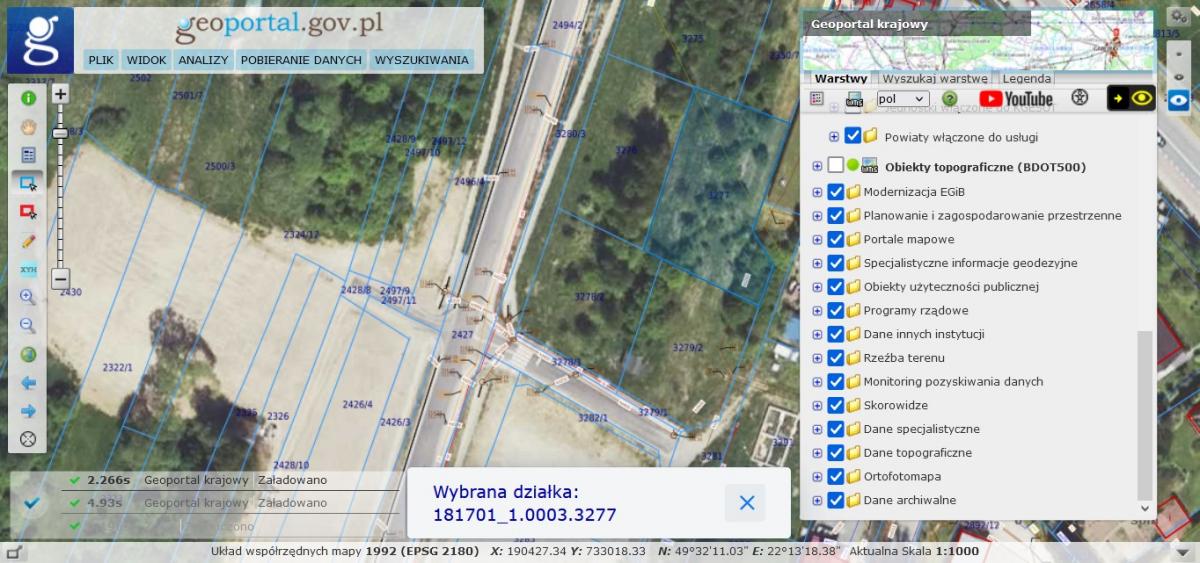Open the green question mark help
Viewport: 1200px width, 563px height.
[x=949, y=99]
